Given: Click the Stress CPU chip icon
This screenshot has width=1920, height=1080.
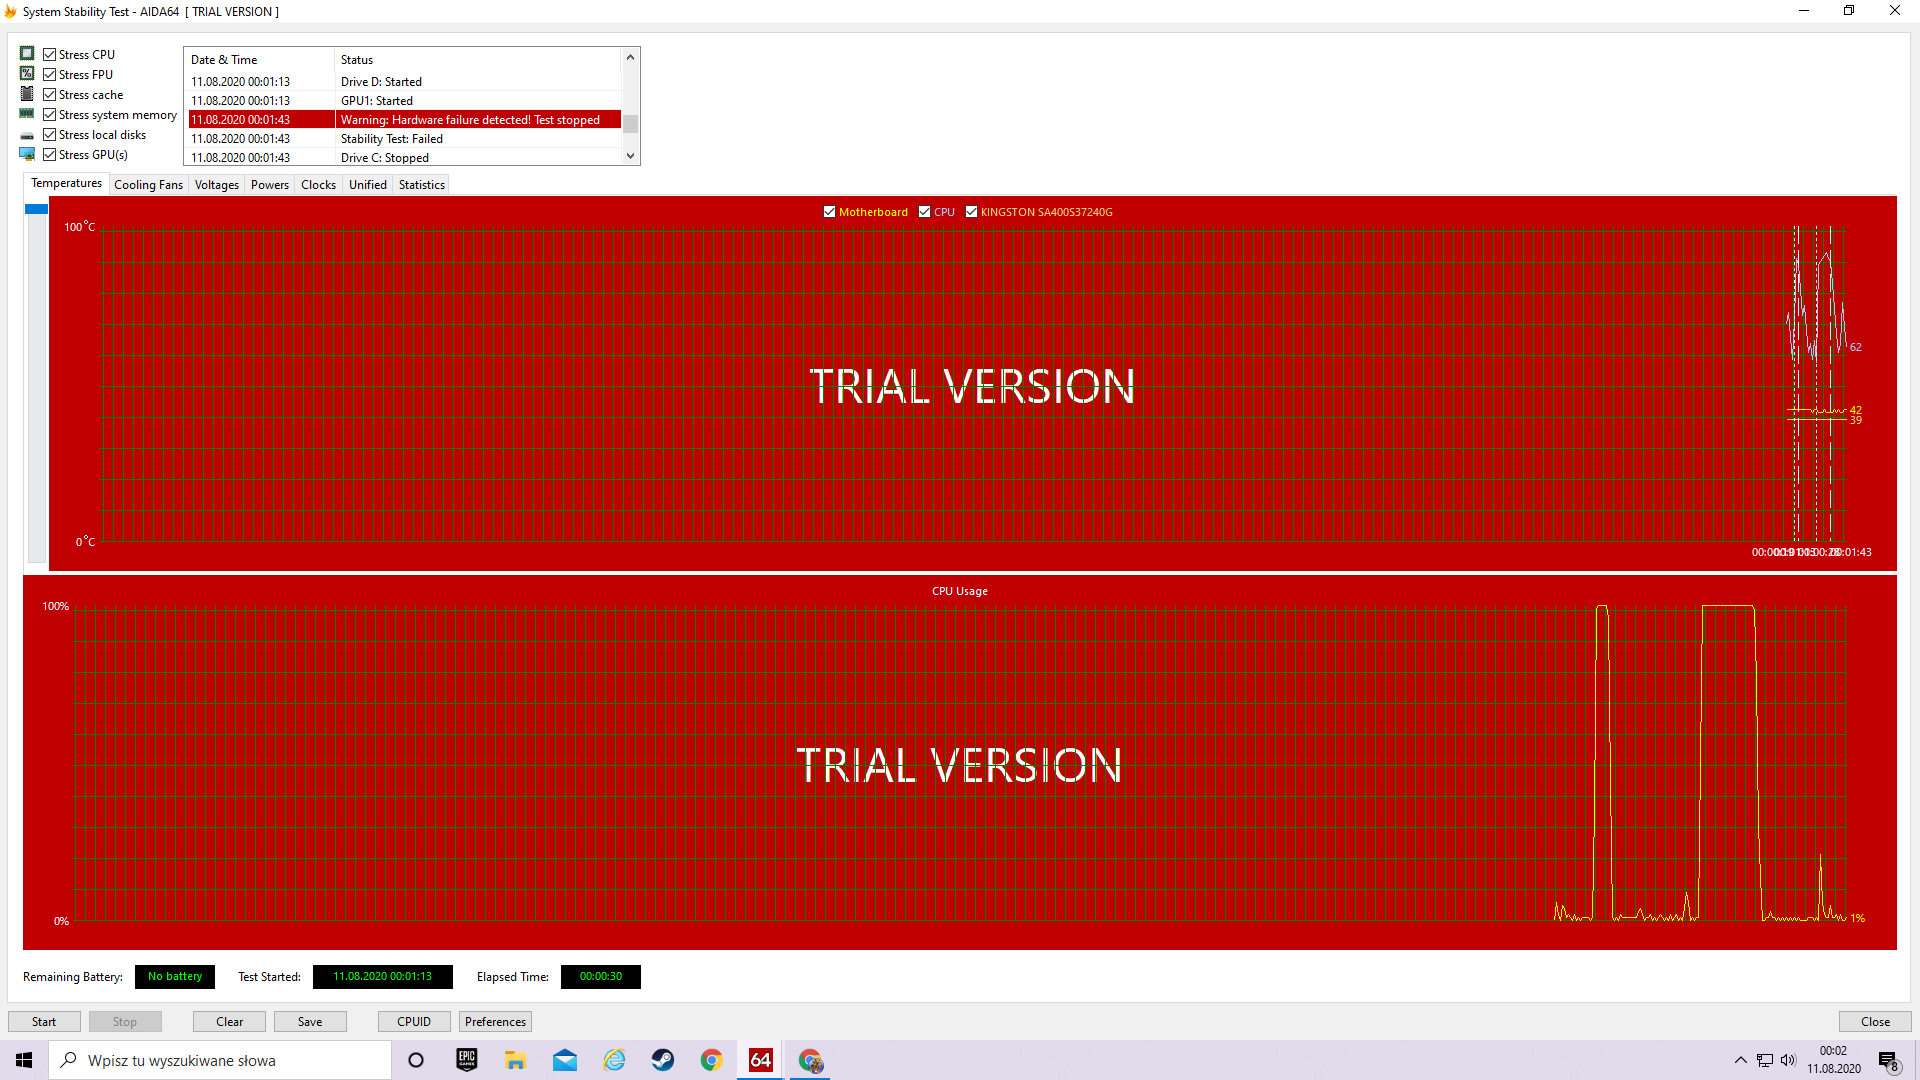Looking at the screenshot, I should pos(27,54).
